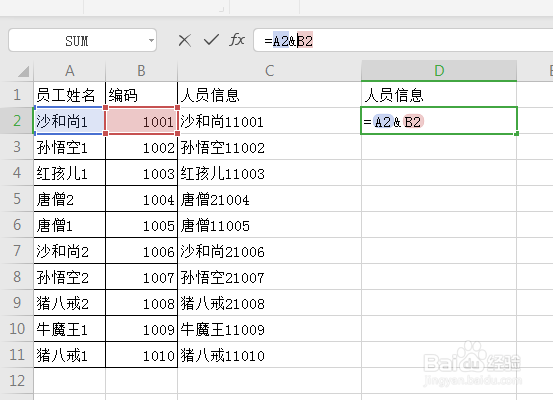
Task: Click cell A9 猪八戒2
Action: click(x=70, y=303)
